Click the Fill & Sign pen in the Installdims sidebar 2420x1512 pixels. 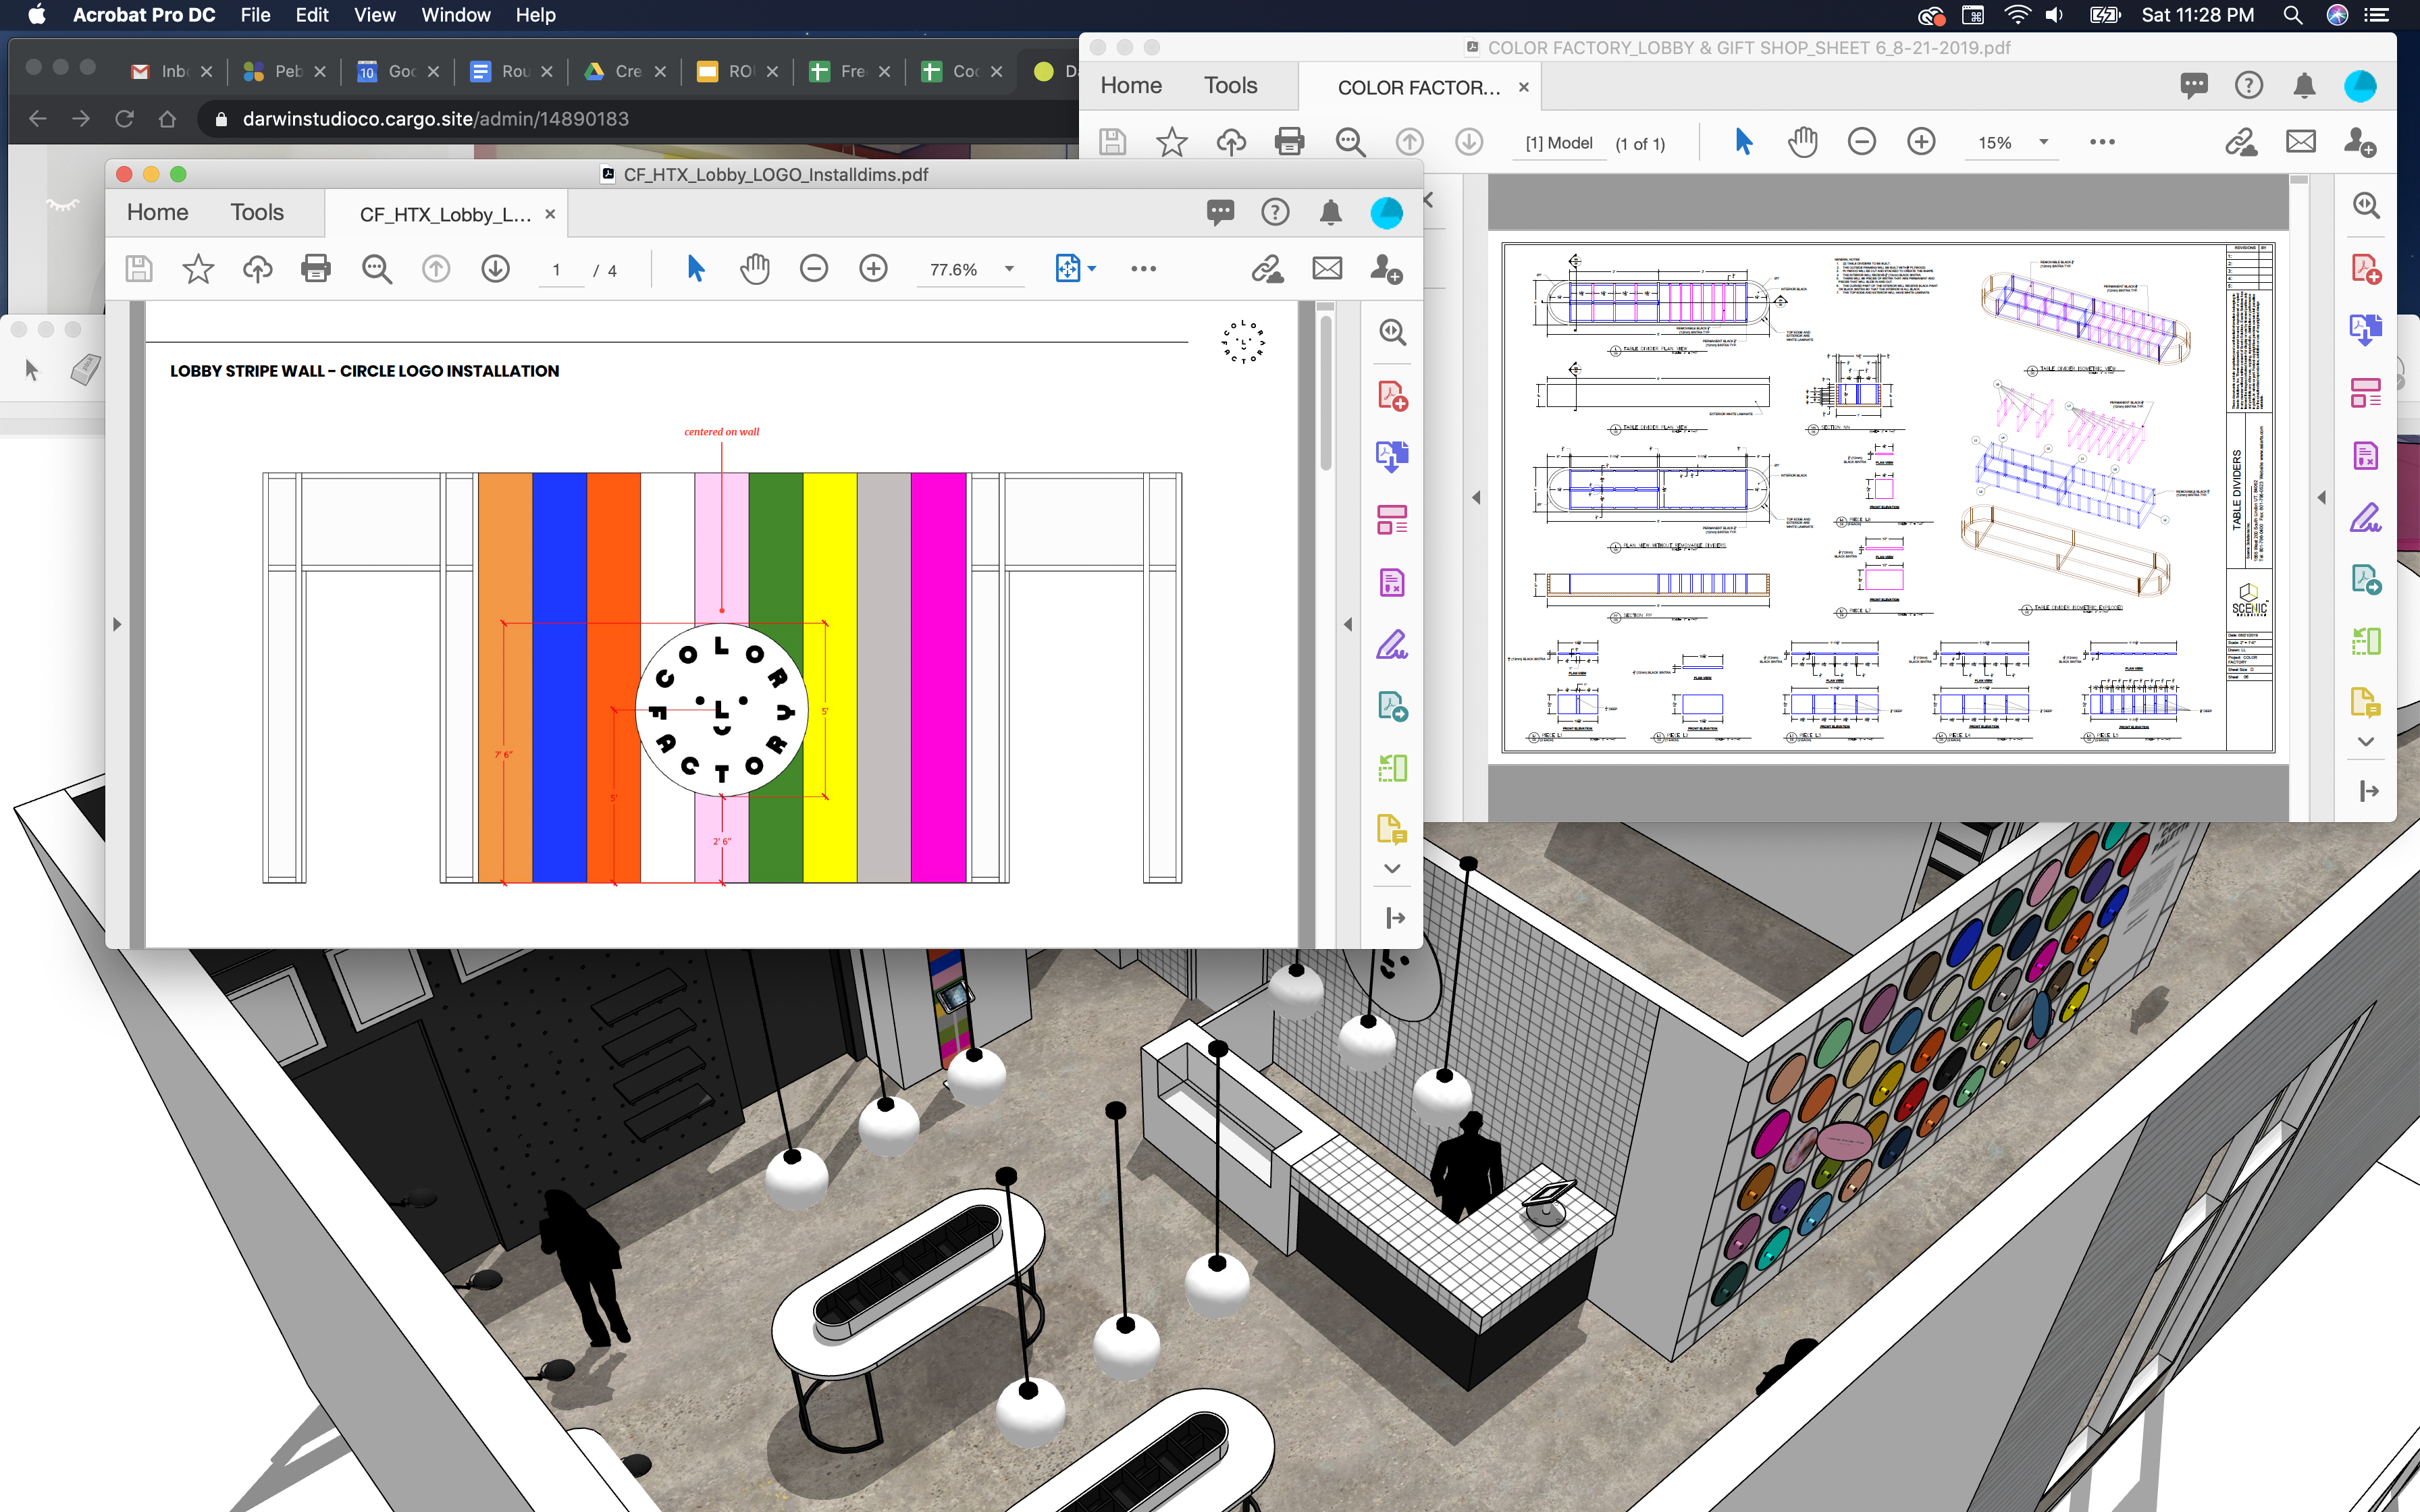pyautogui.click(x=1391, y=644)
